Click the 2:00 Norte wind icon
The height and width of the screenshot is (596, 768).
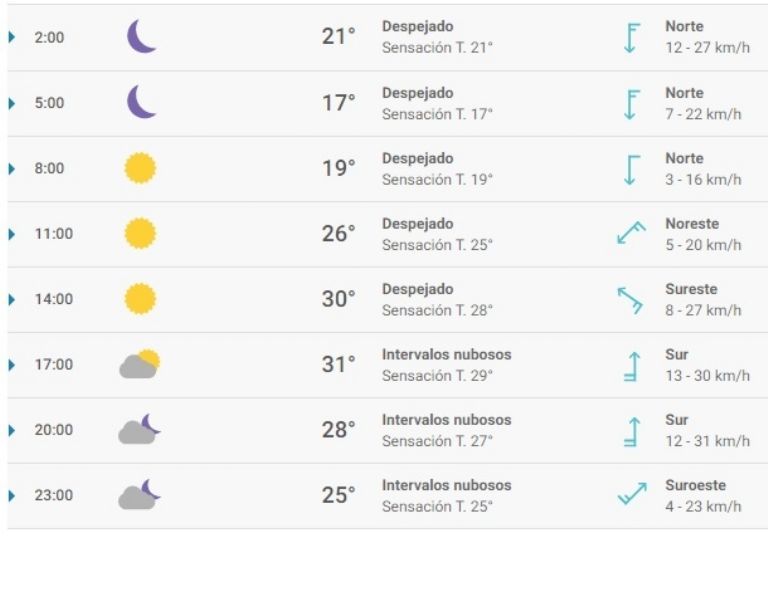pos(631,38)
